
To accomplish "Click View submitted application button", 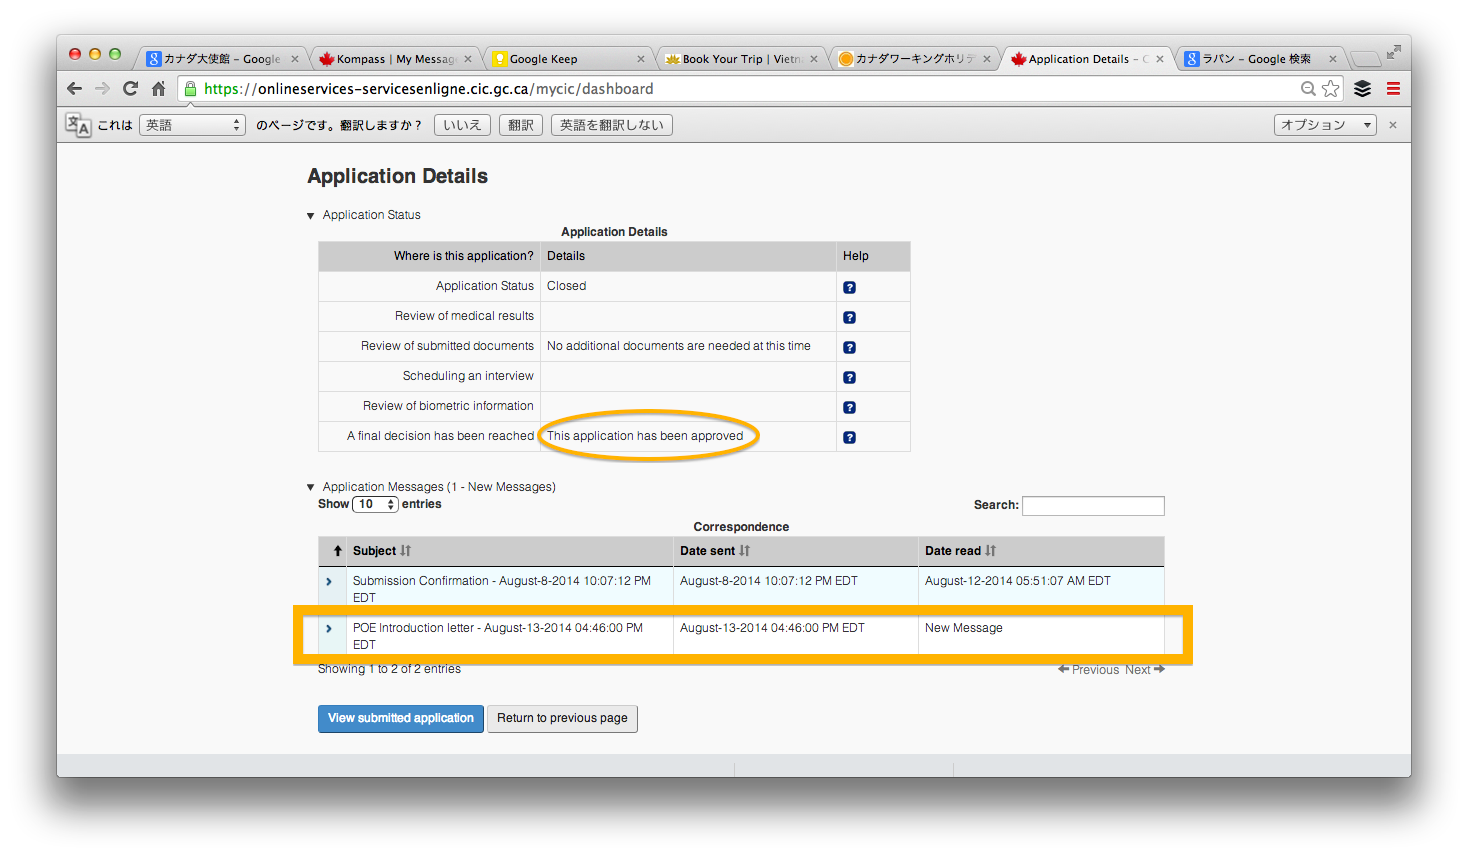I will point(400,718).
